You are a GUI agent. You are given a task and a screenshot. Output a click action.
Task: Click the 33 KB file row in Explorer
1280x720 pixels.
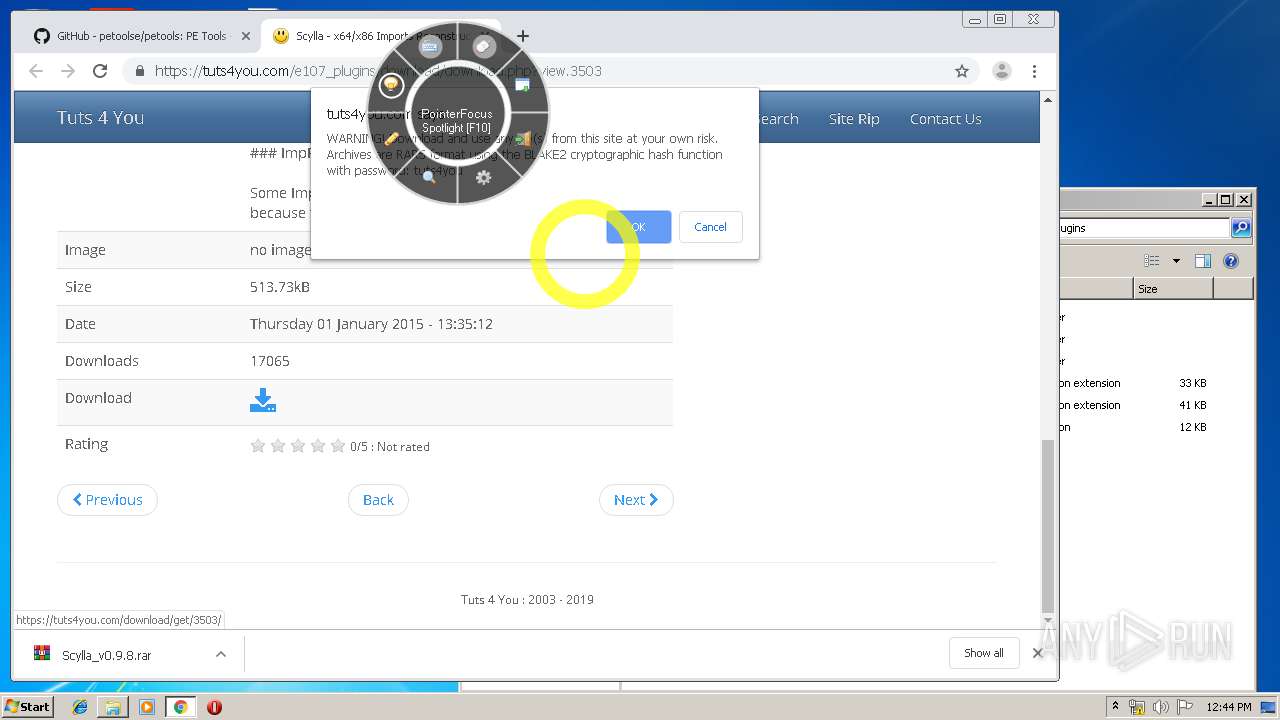point(1156,383)
